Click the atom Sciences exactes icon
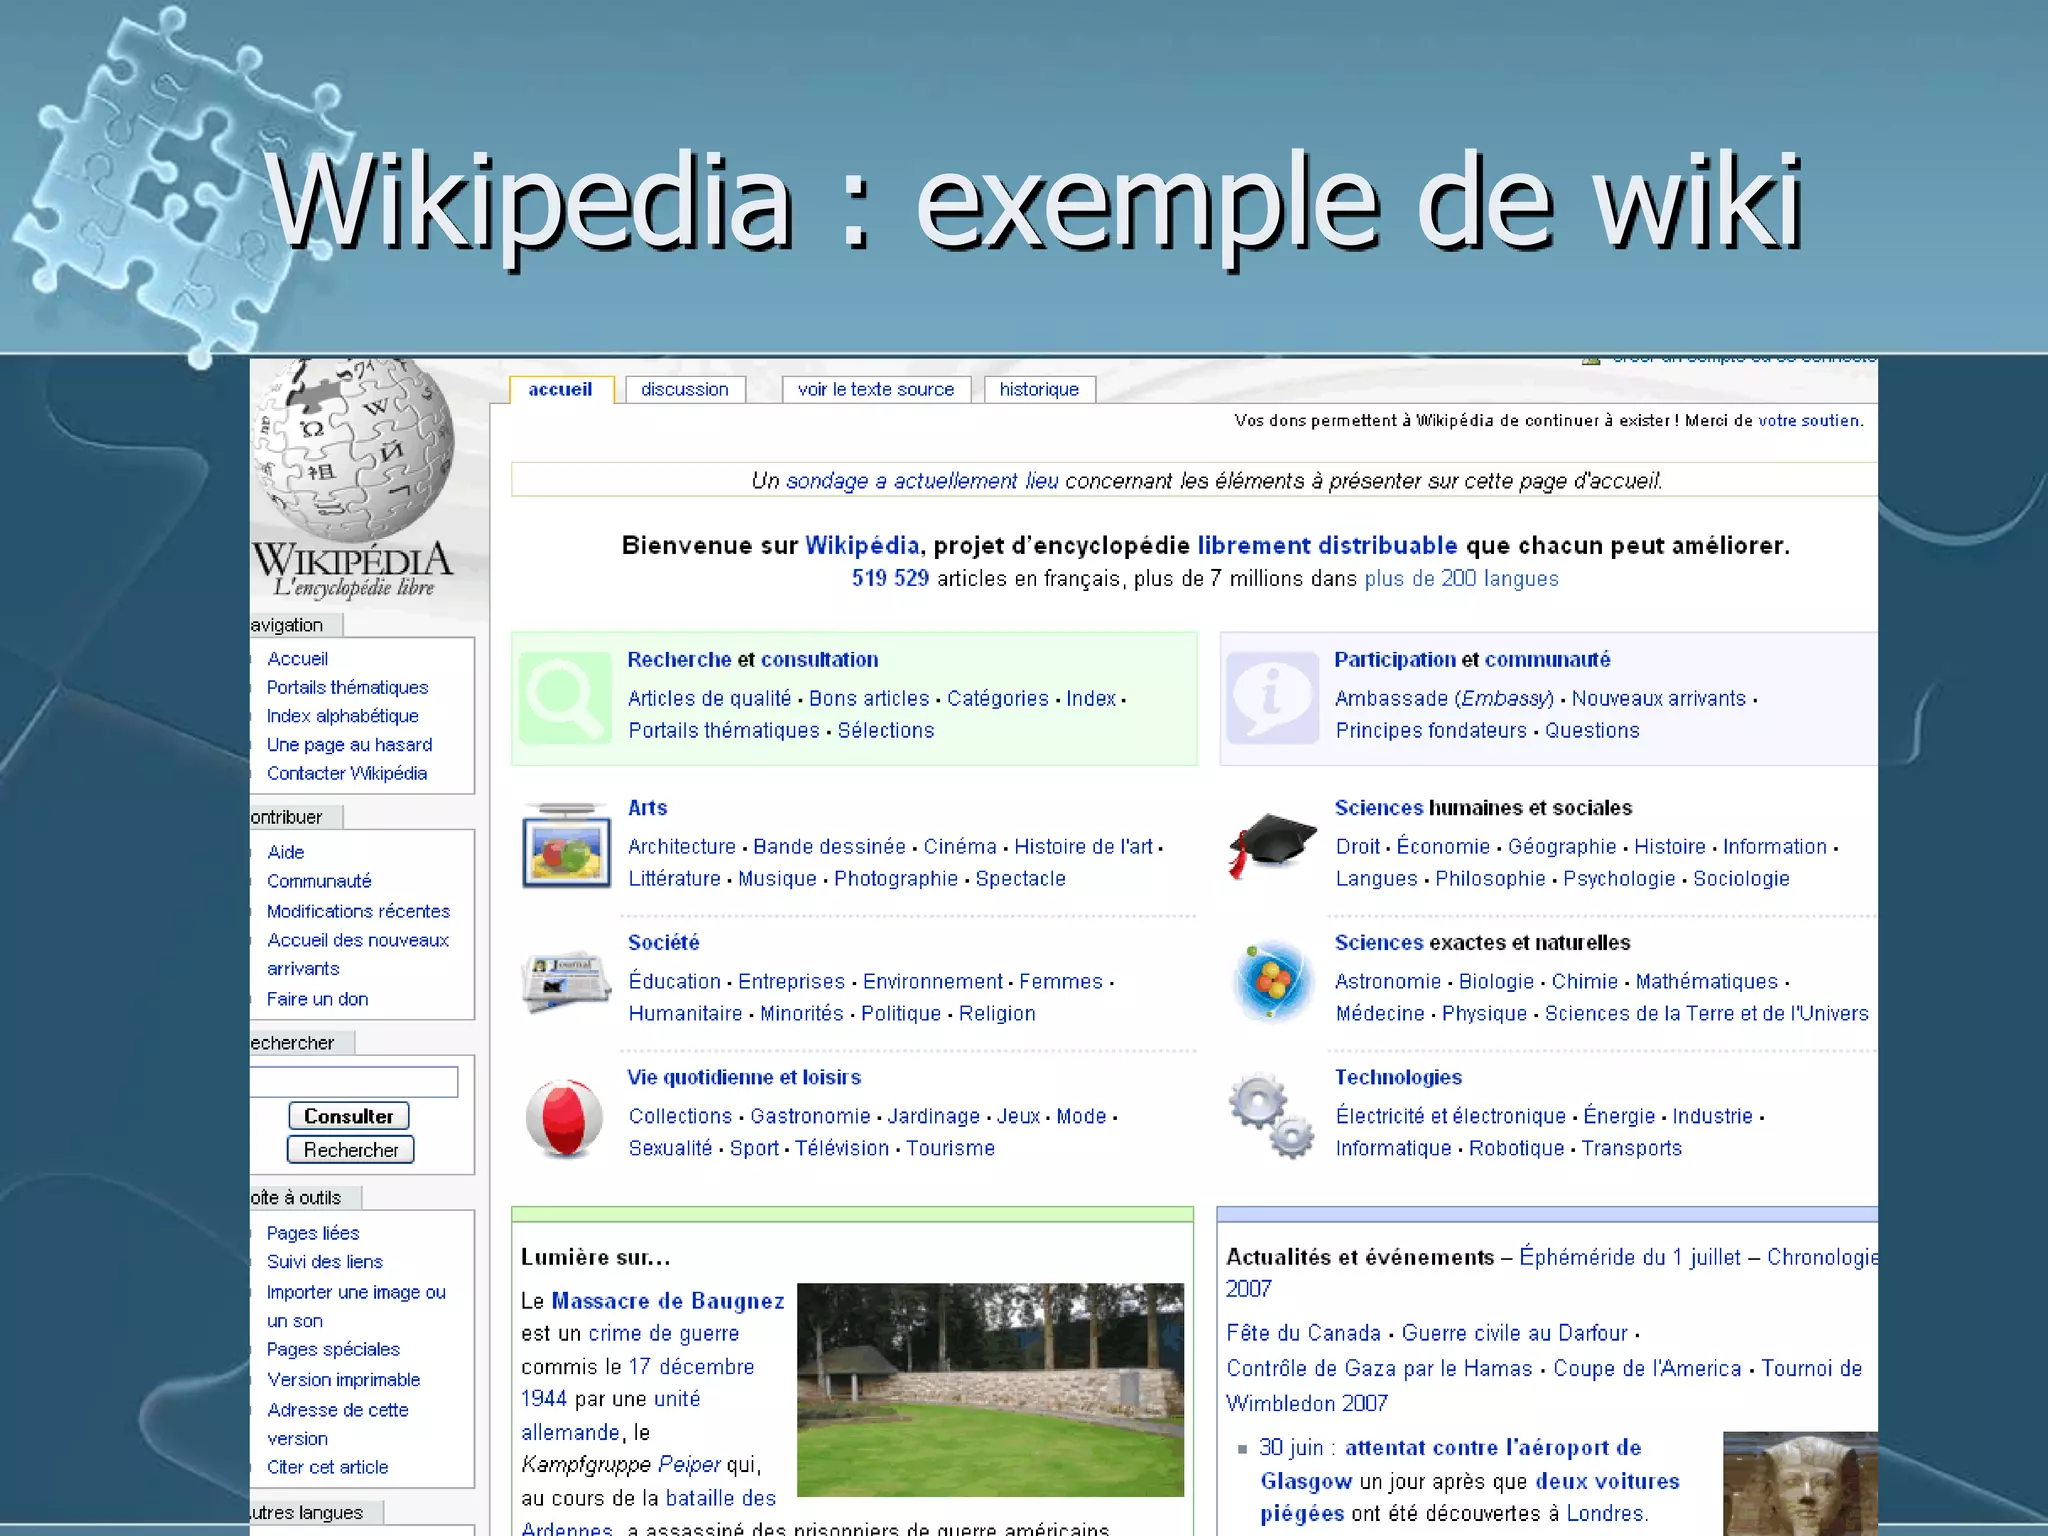Image resolution: width=2048 pixels, height=1536 pixels. (x=1272, y=982)
